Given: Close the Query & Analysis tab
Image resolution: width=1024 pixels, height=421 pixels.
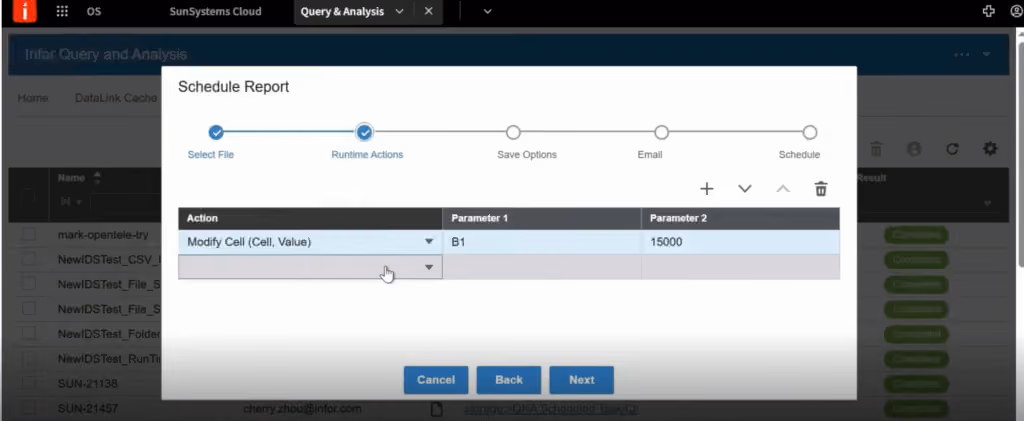Looking at the screenshot, I should click(428, 12).
